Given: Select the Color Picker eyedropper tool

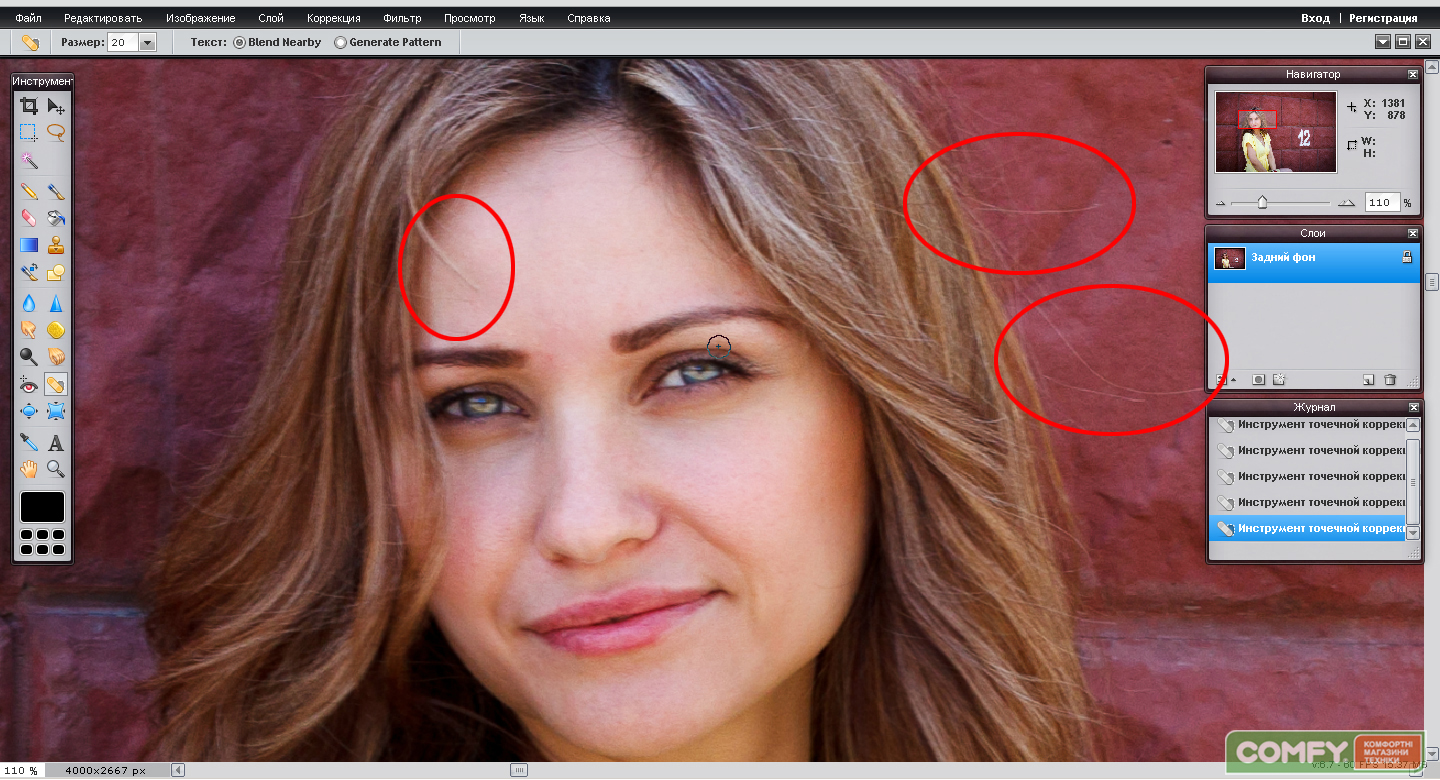Looking at the screenshot, I should pyautogui.click(x=29, y=442).
